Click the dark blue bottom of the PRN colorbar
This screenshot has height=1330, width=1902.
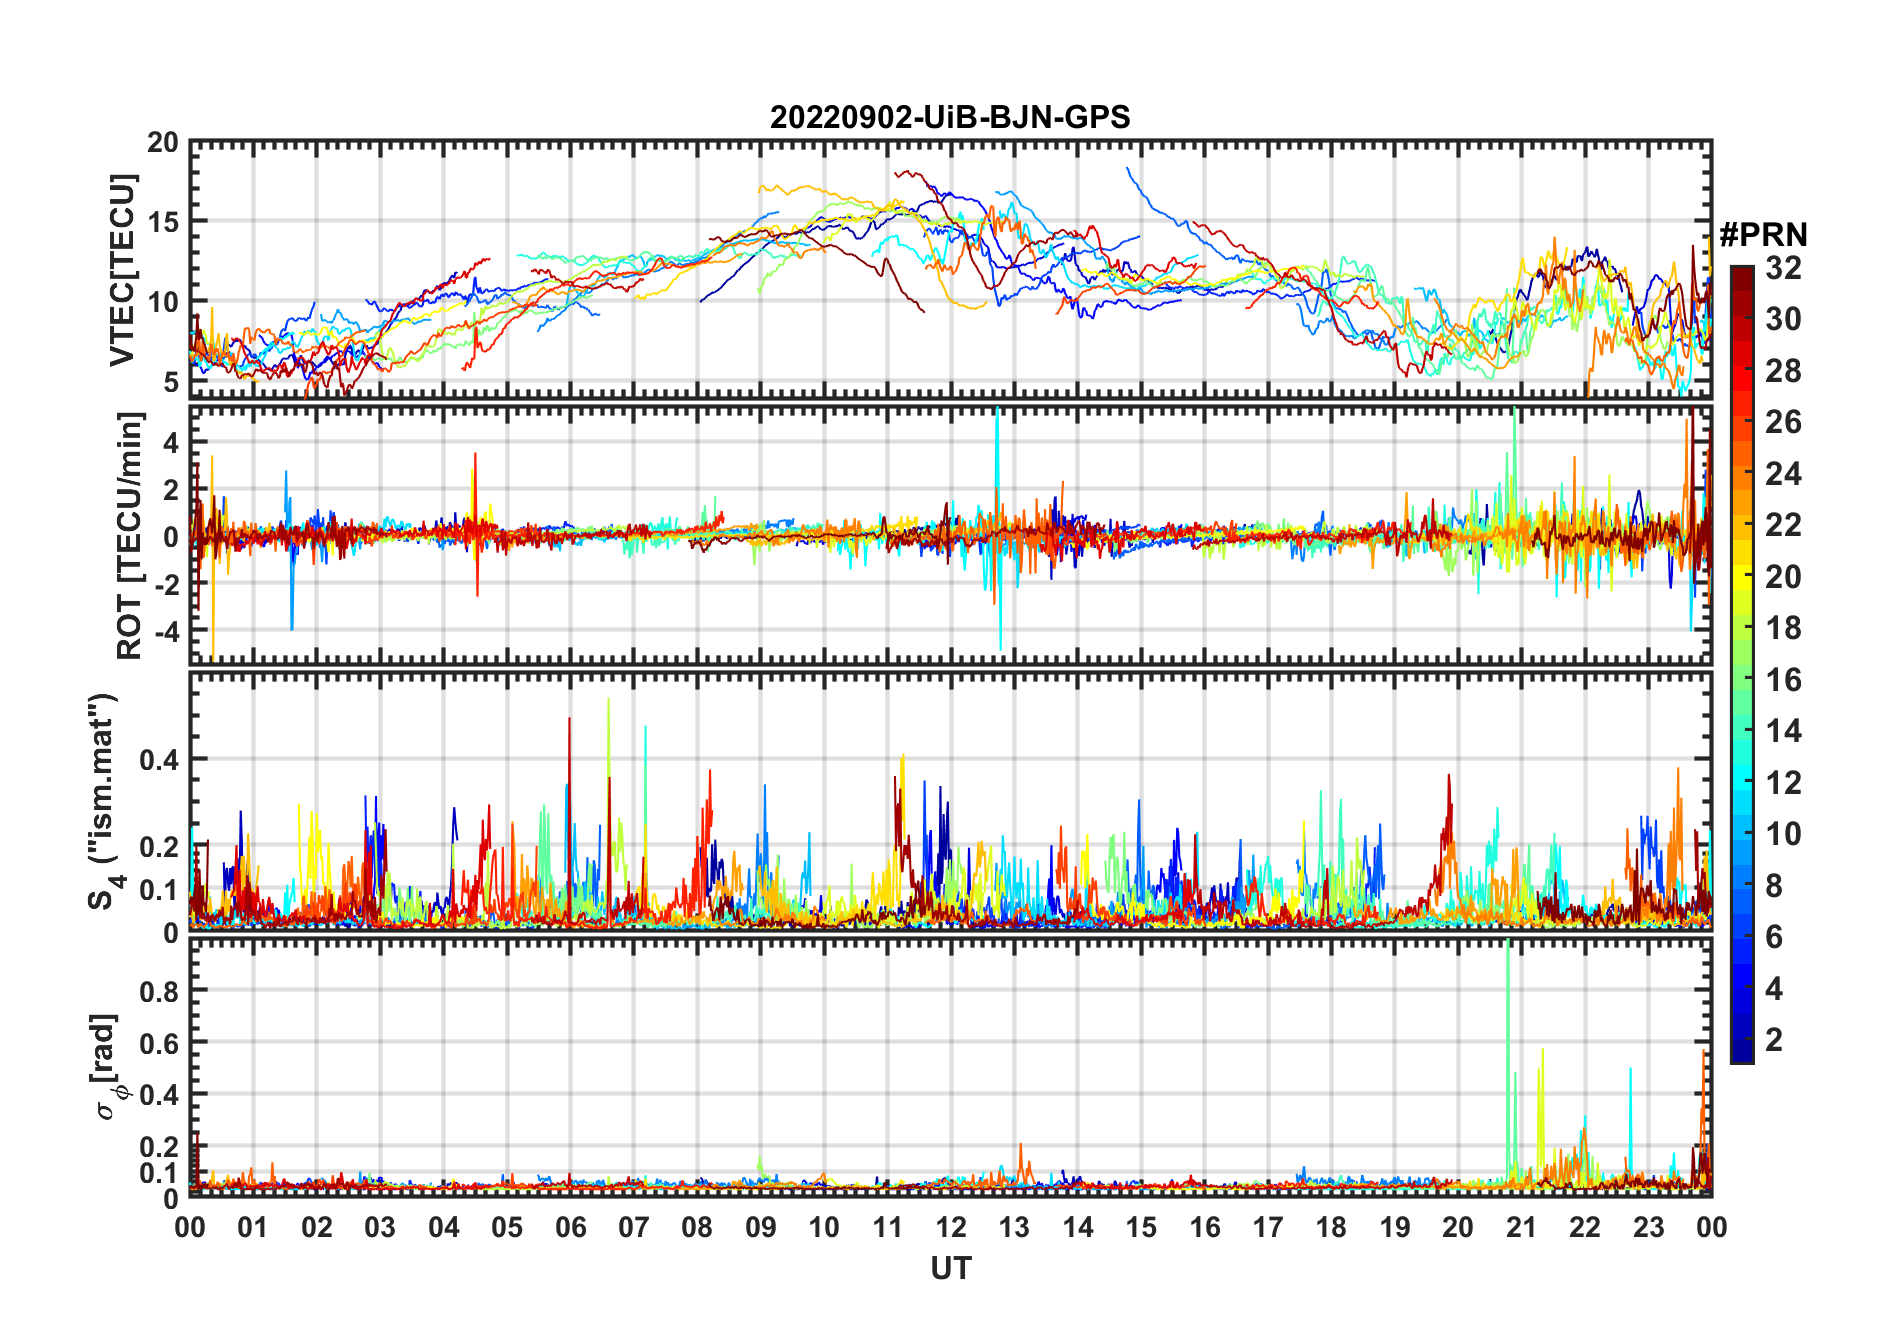(1741, 1053)
